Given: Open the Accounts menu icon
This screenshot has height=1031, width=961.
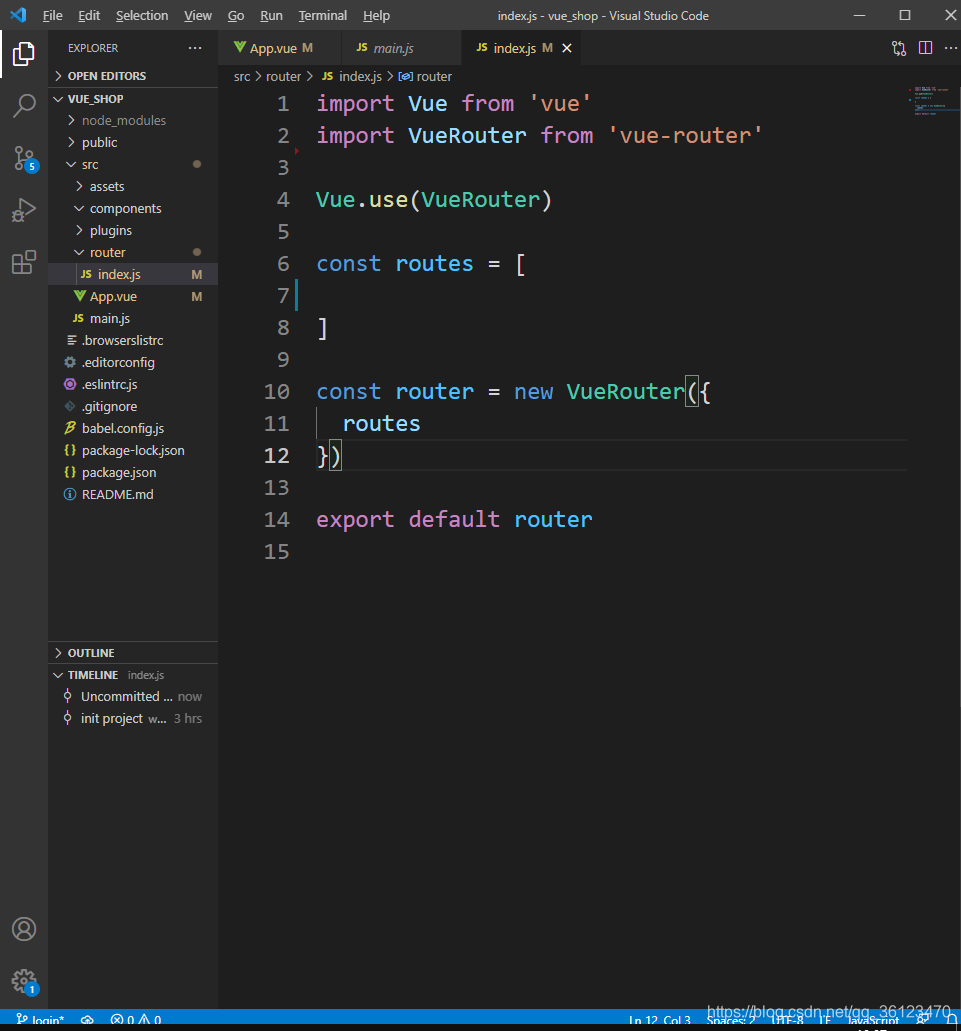Looking at the screenshot, I should coord(24,928).
